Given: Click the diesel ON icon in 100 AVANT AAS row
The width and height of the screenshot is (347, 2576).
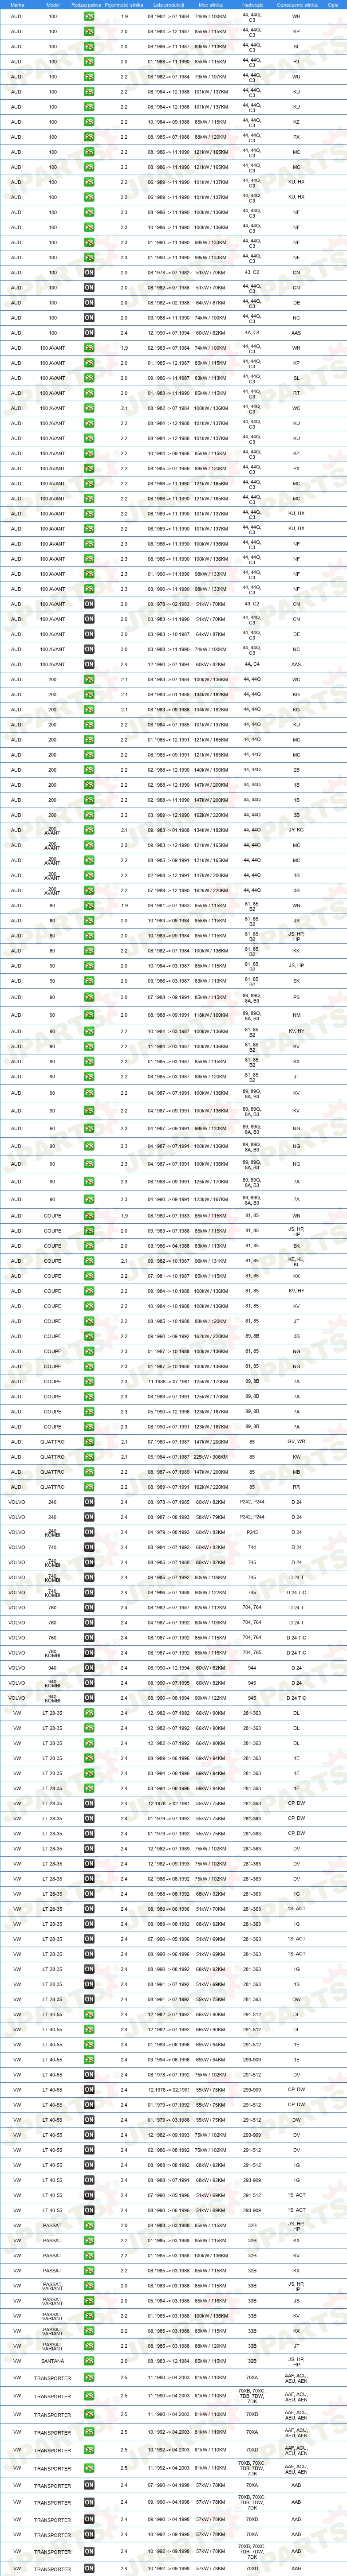Looking at the screenshot, I should [89, 664].
